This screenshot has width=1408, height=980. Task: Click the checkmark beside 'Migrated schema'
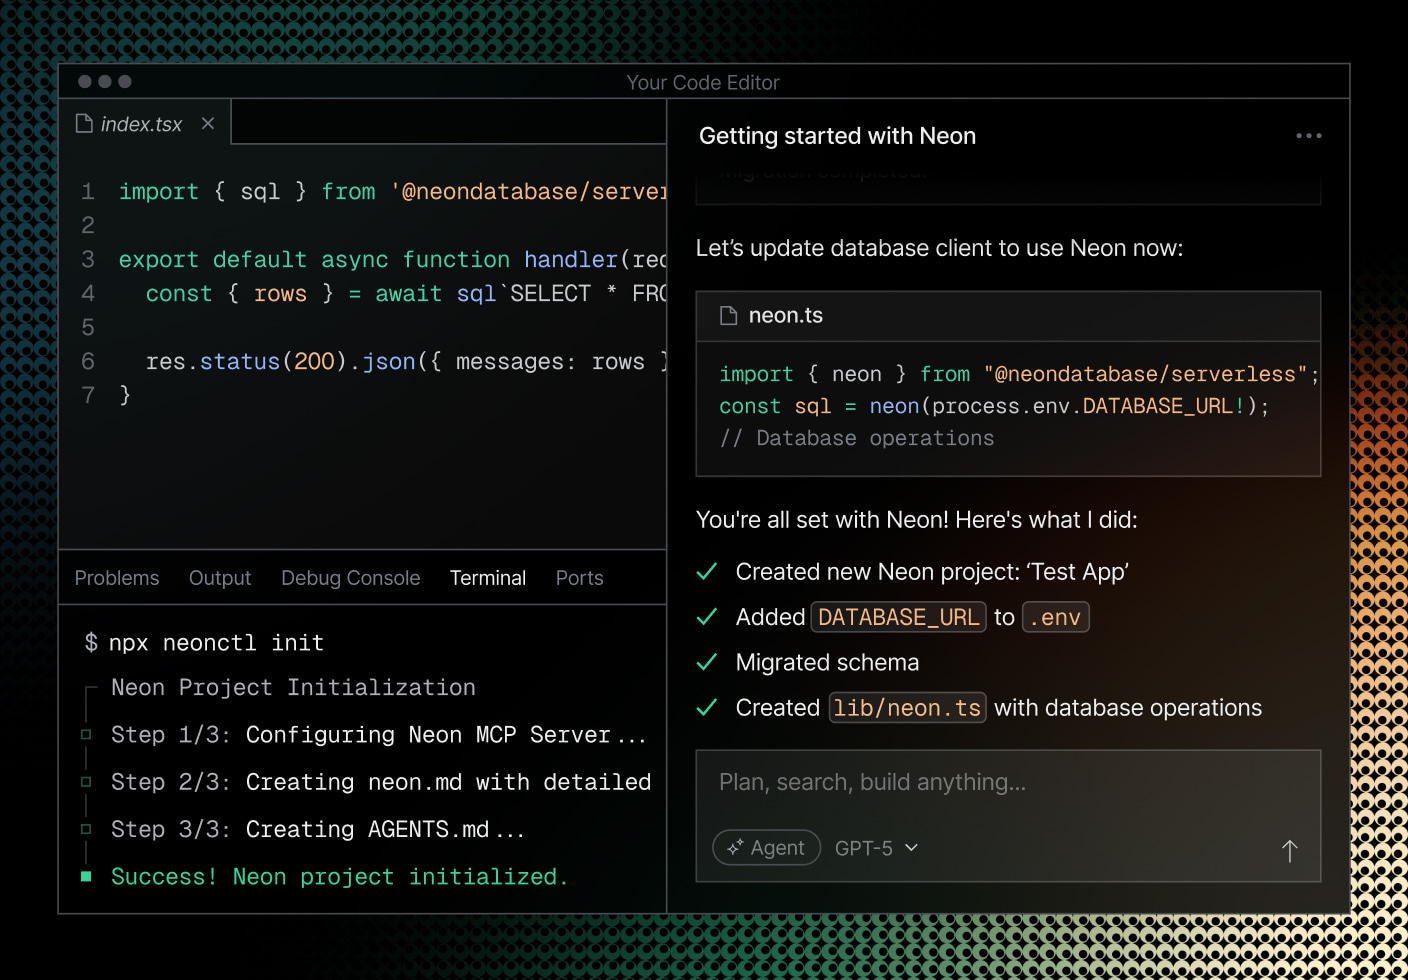pyautogui.click(x=707, y=662)
